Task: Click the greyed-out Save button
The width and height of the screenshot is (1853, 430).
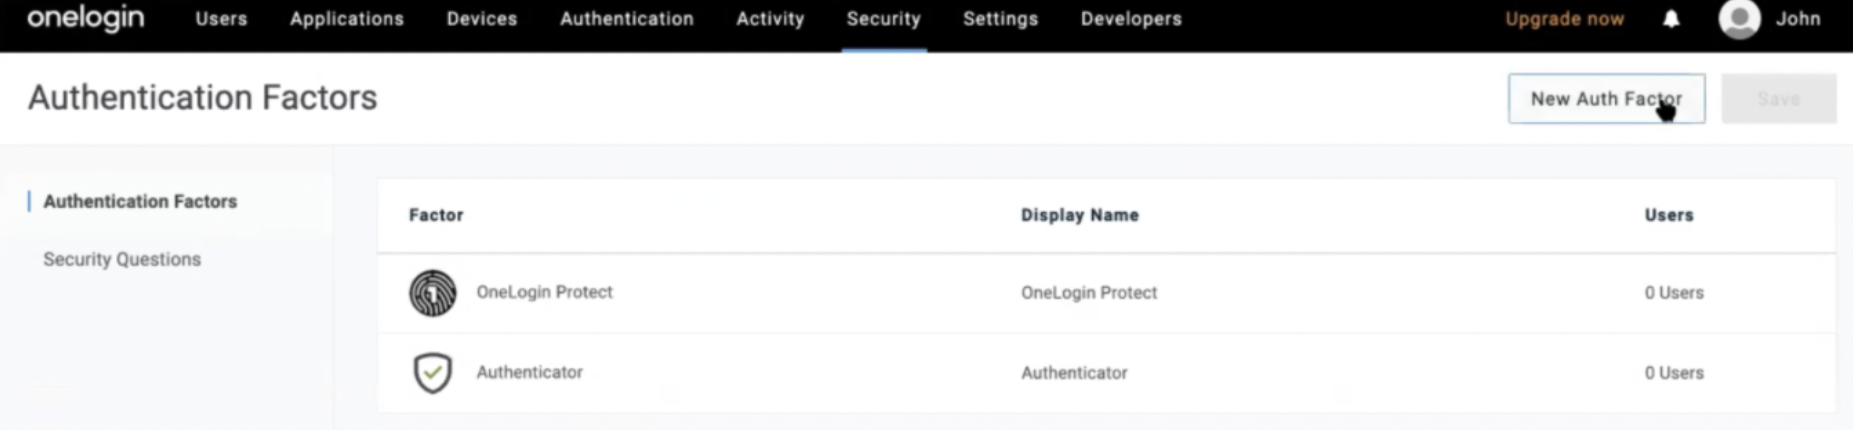Action: coord(1779,99)
